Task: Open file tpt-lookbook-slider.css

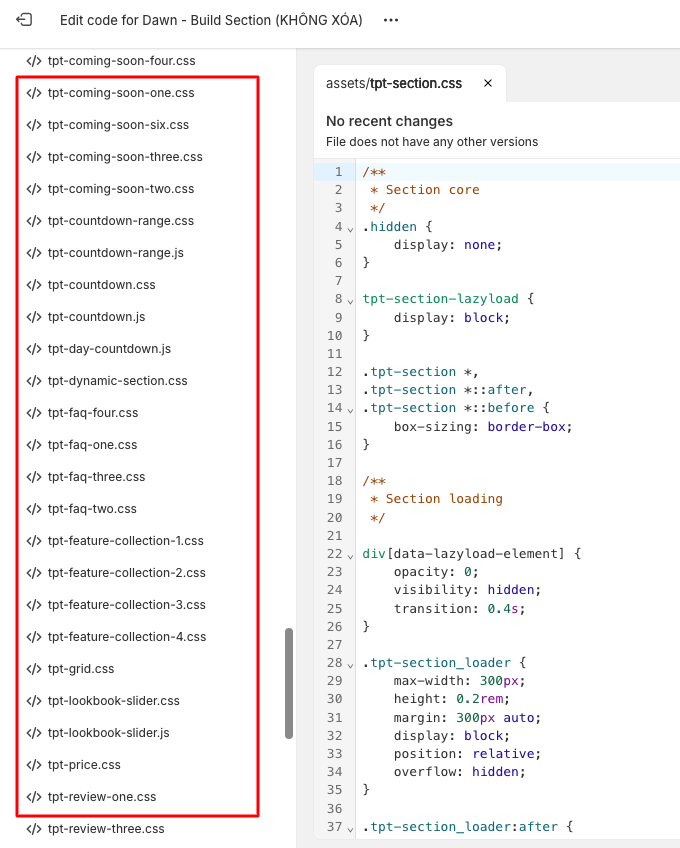Action: click(114, 700)
